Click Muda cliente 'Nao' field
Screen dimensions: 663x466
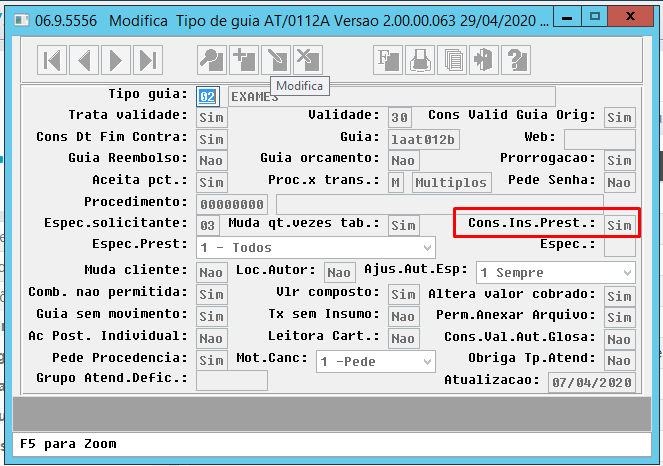(212, 273)
